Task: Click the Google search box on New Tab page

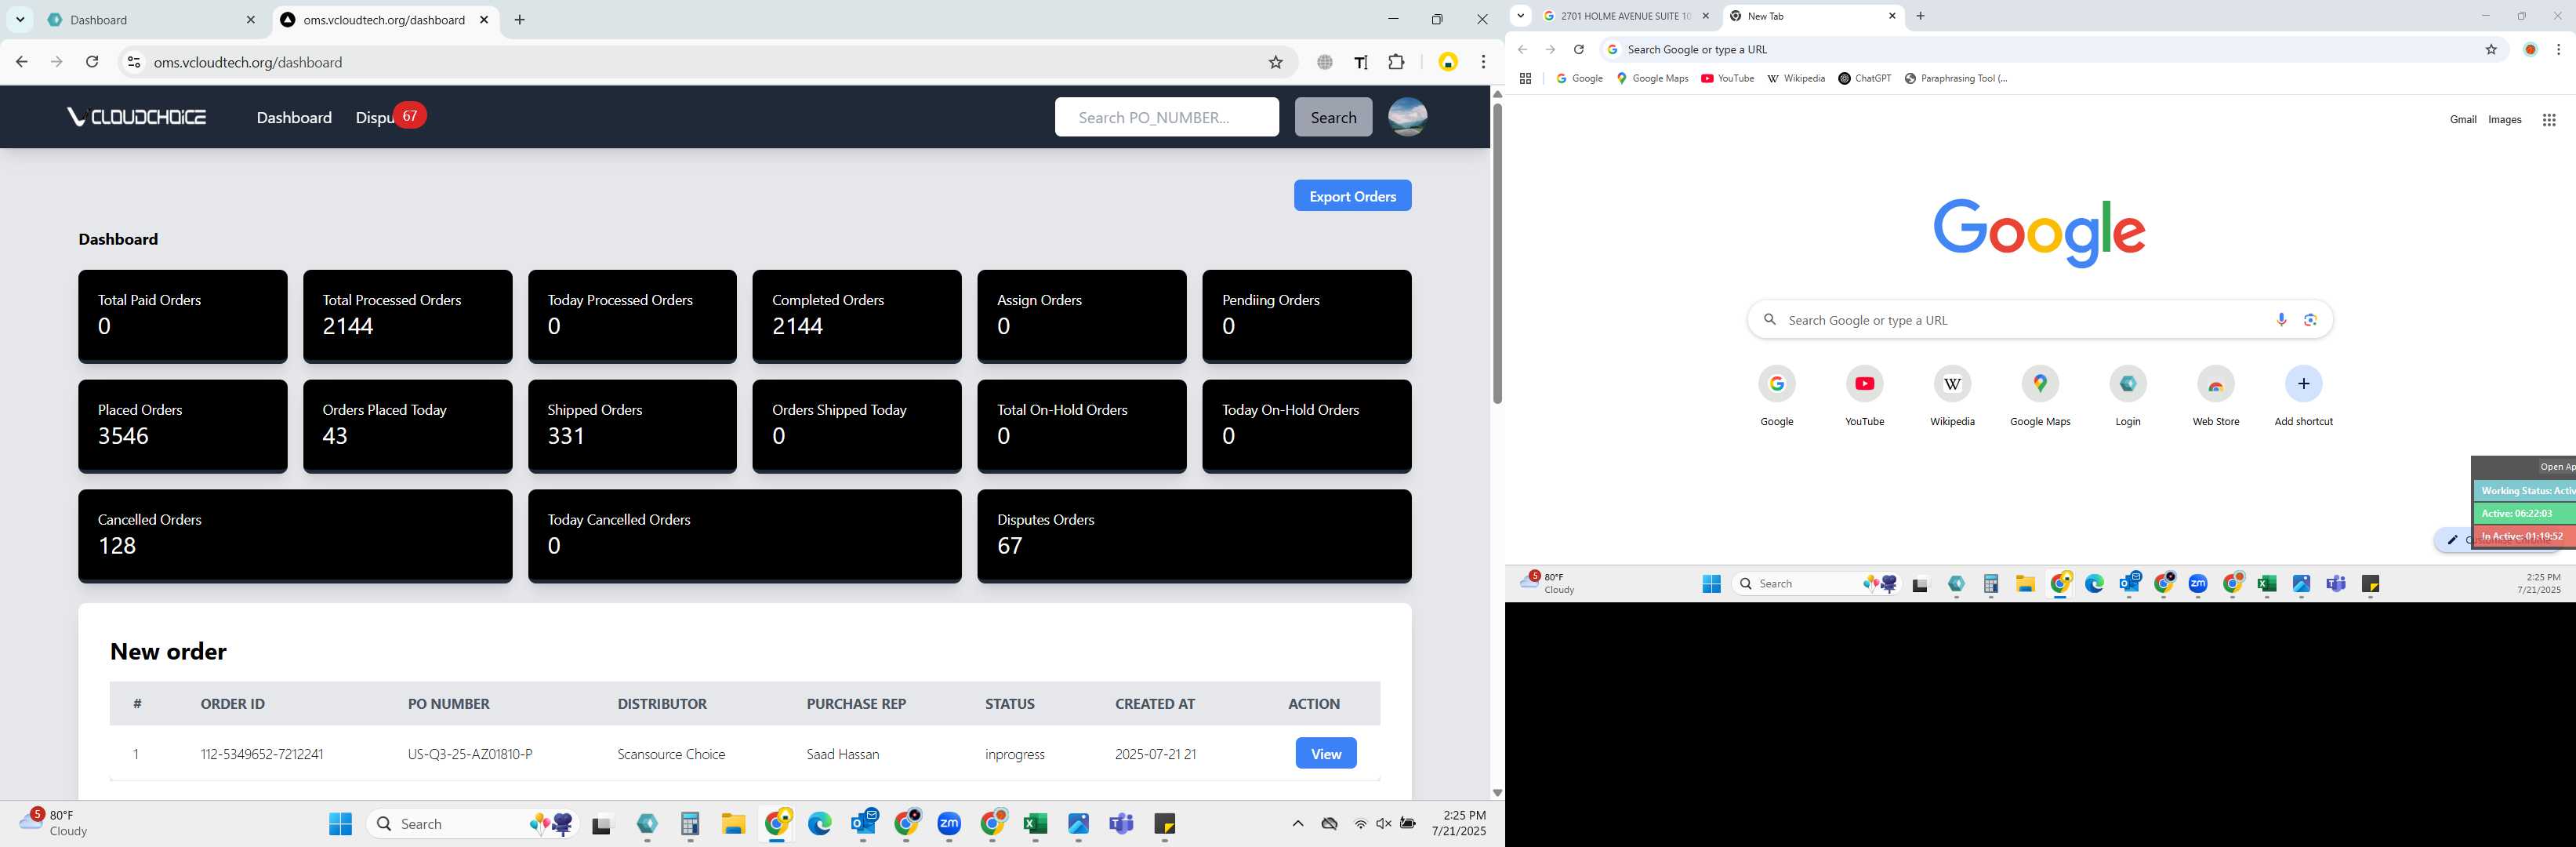Action: click(x=2040, y=320)
